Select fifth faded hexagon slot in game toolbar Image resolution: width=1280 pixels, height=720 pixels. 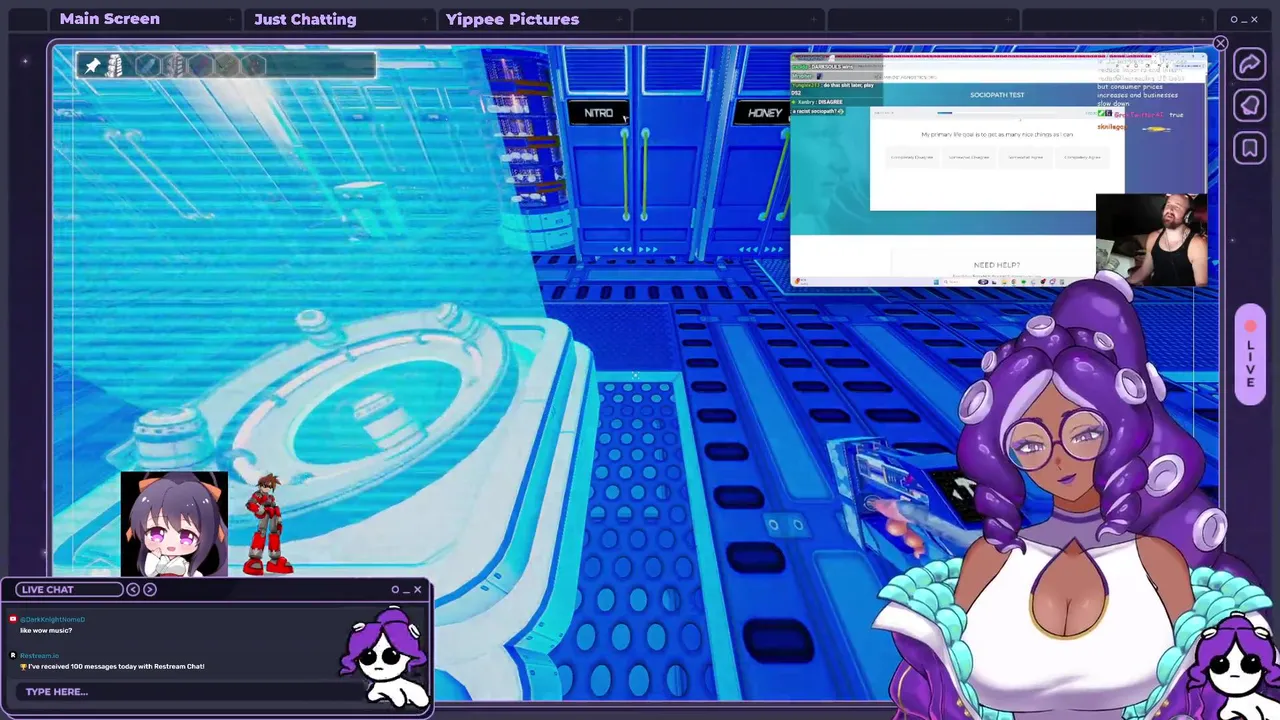[x=253, y=66]
